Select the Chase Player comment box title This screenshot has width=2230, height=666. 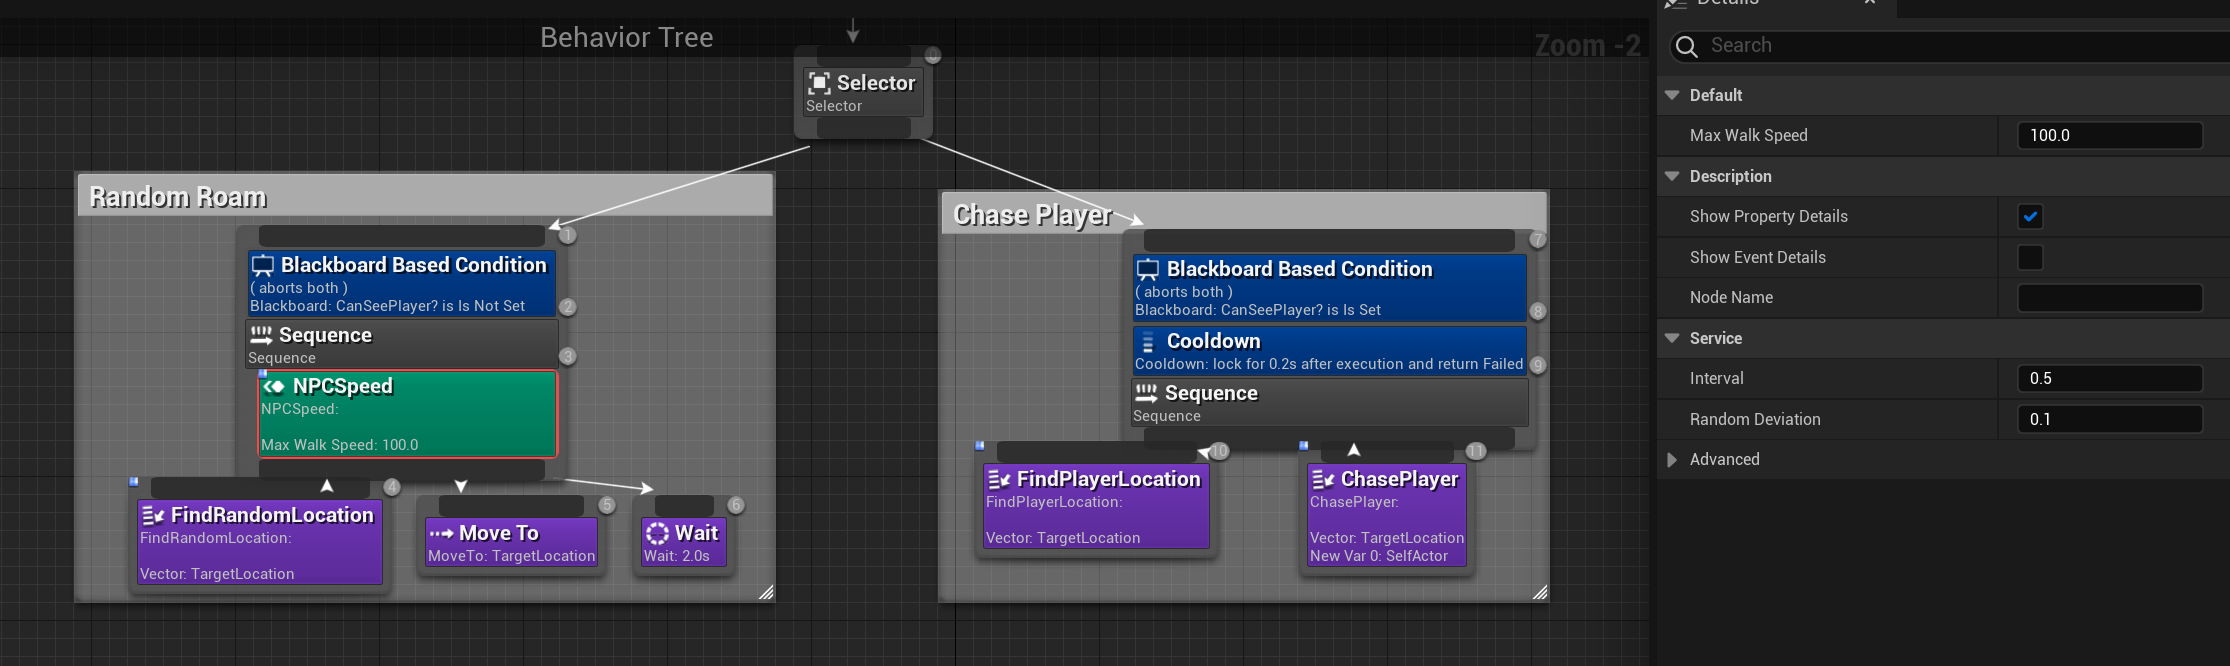pos(1031,215)
